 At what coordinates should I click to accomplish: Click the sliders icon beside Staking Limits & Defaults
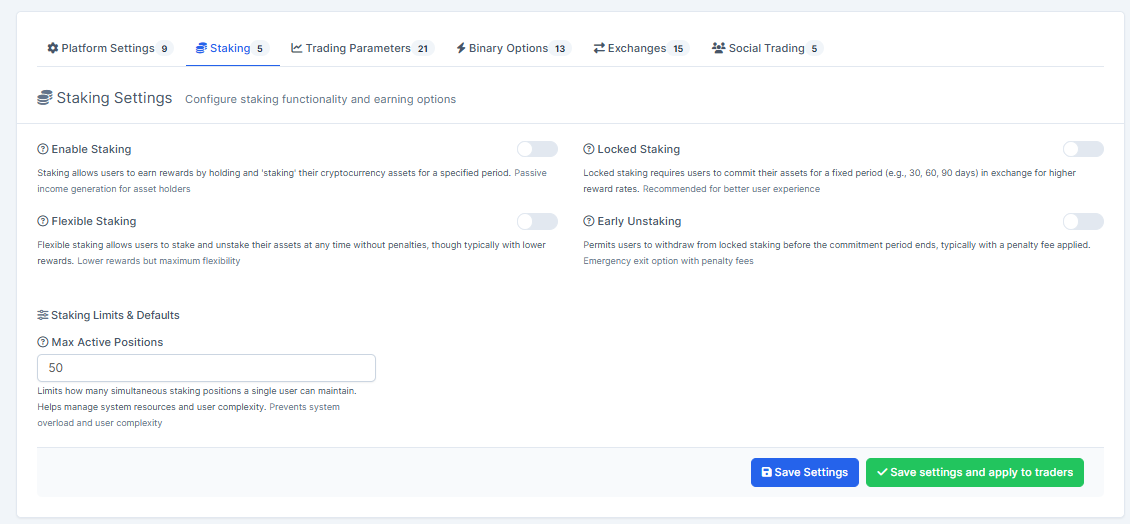coord(43,315)
